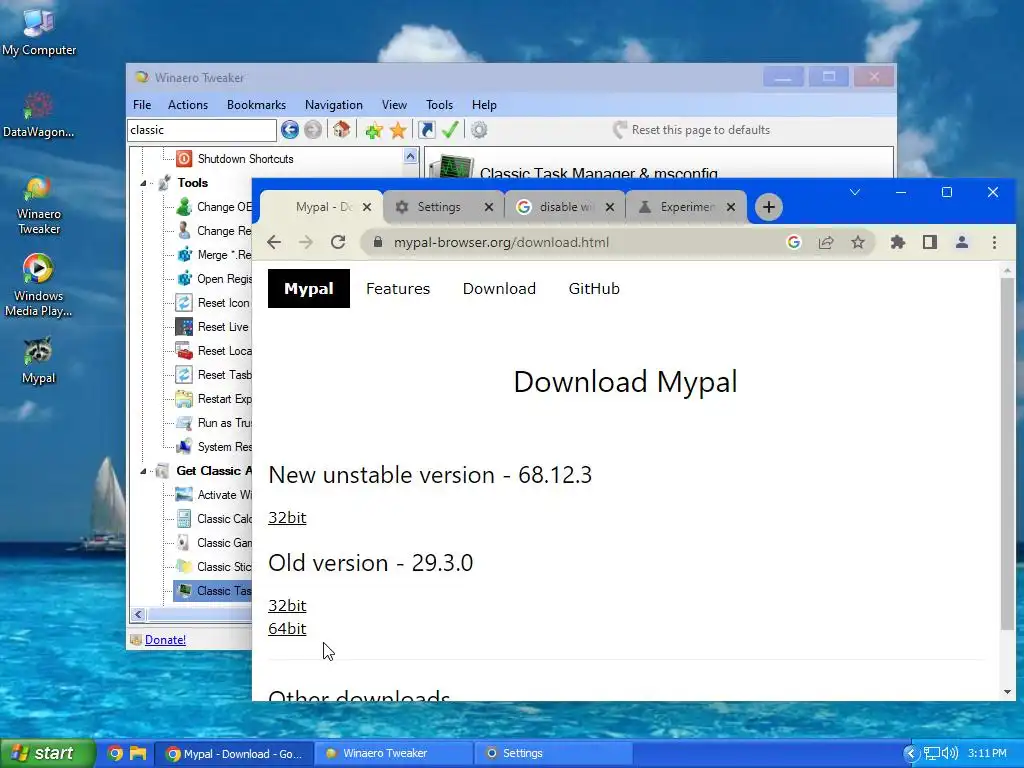
Task: Go to Winaero Tweaker home page icon
Action: (x=341, y=130)
